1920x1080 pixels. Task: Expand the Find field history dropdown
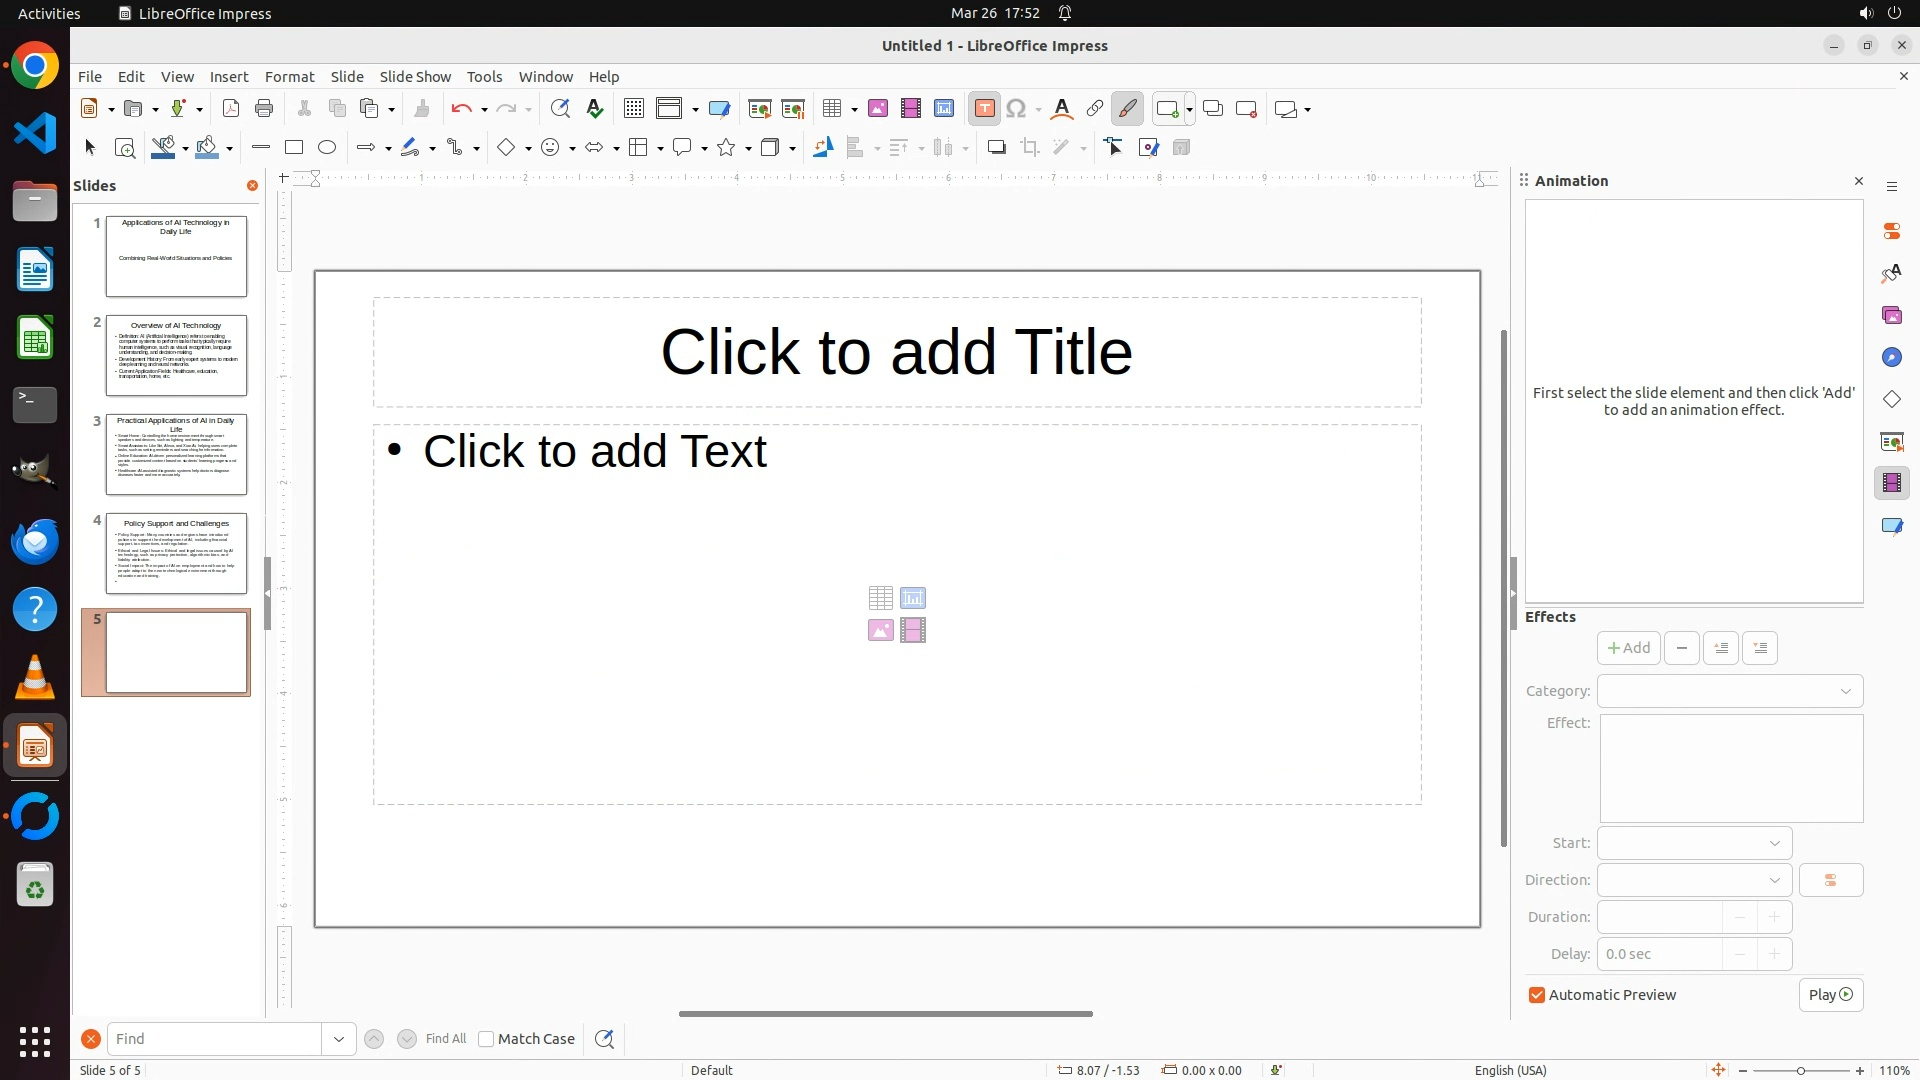coord(339,1039)
